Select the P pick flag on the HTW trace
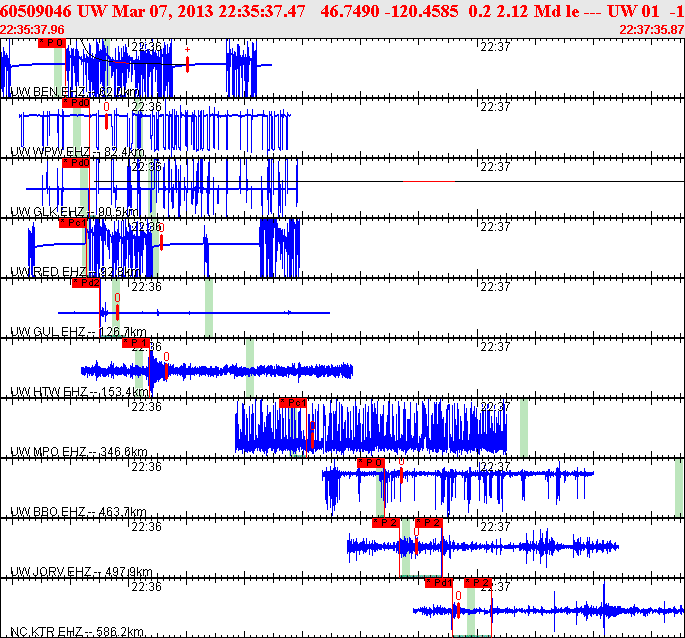Viewport: 685px width, 638px height. point(136,343)
